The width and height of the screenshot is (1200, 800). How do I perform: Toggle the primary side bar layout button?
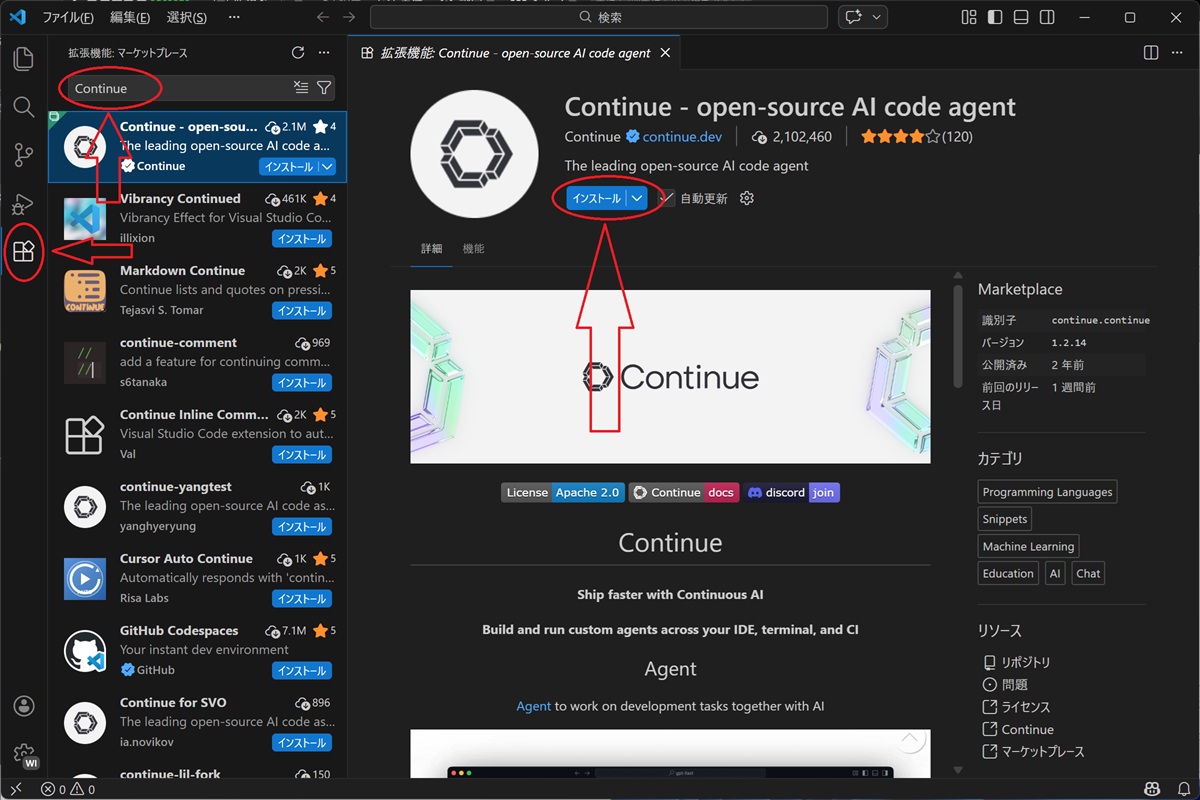995,17
